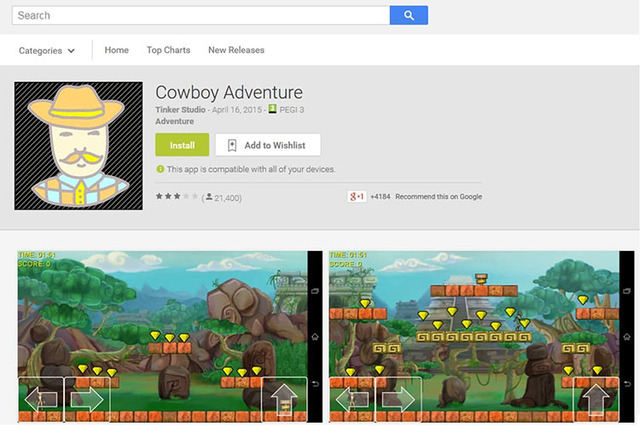Click the PEGI 3 rating icon

(272, 109)
